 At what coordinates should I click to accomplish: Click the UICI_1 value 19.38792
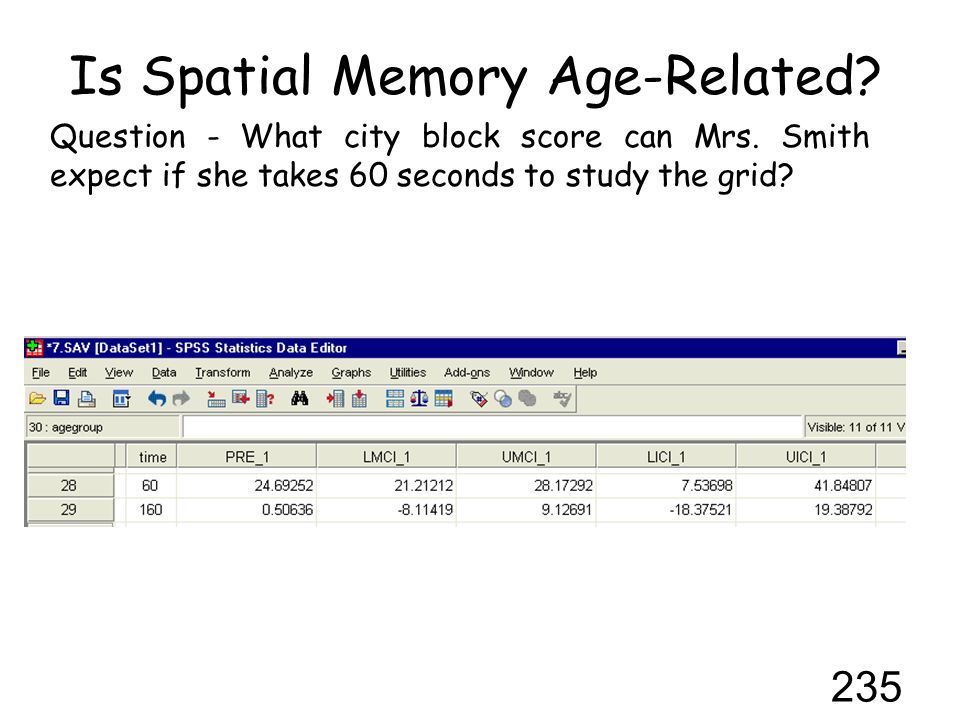click(806, 509)
